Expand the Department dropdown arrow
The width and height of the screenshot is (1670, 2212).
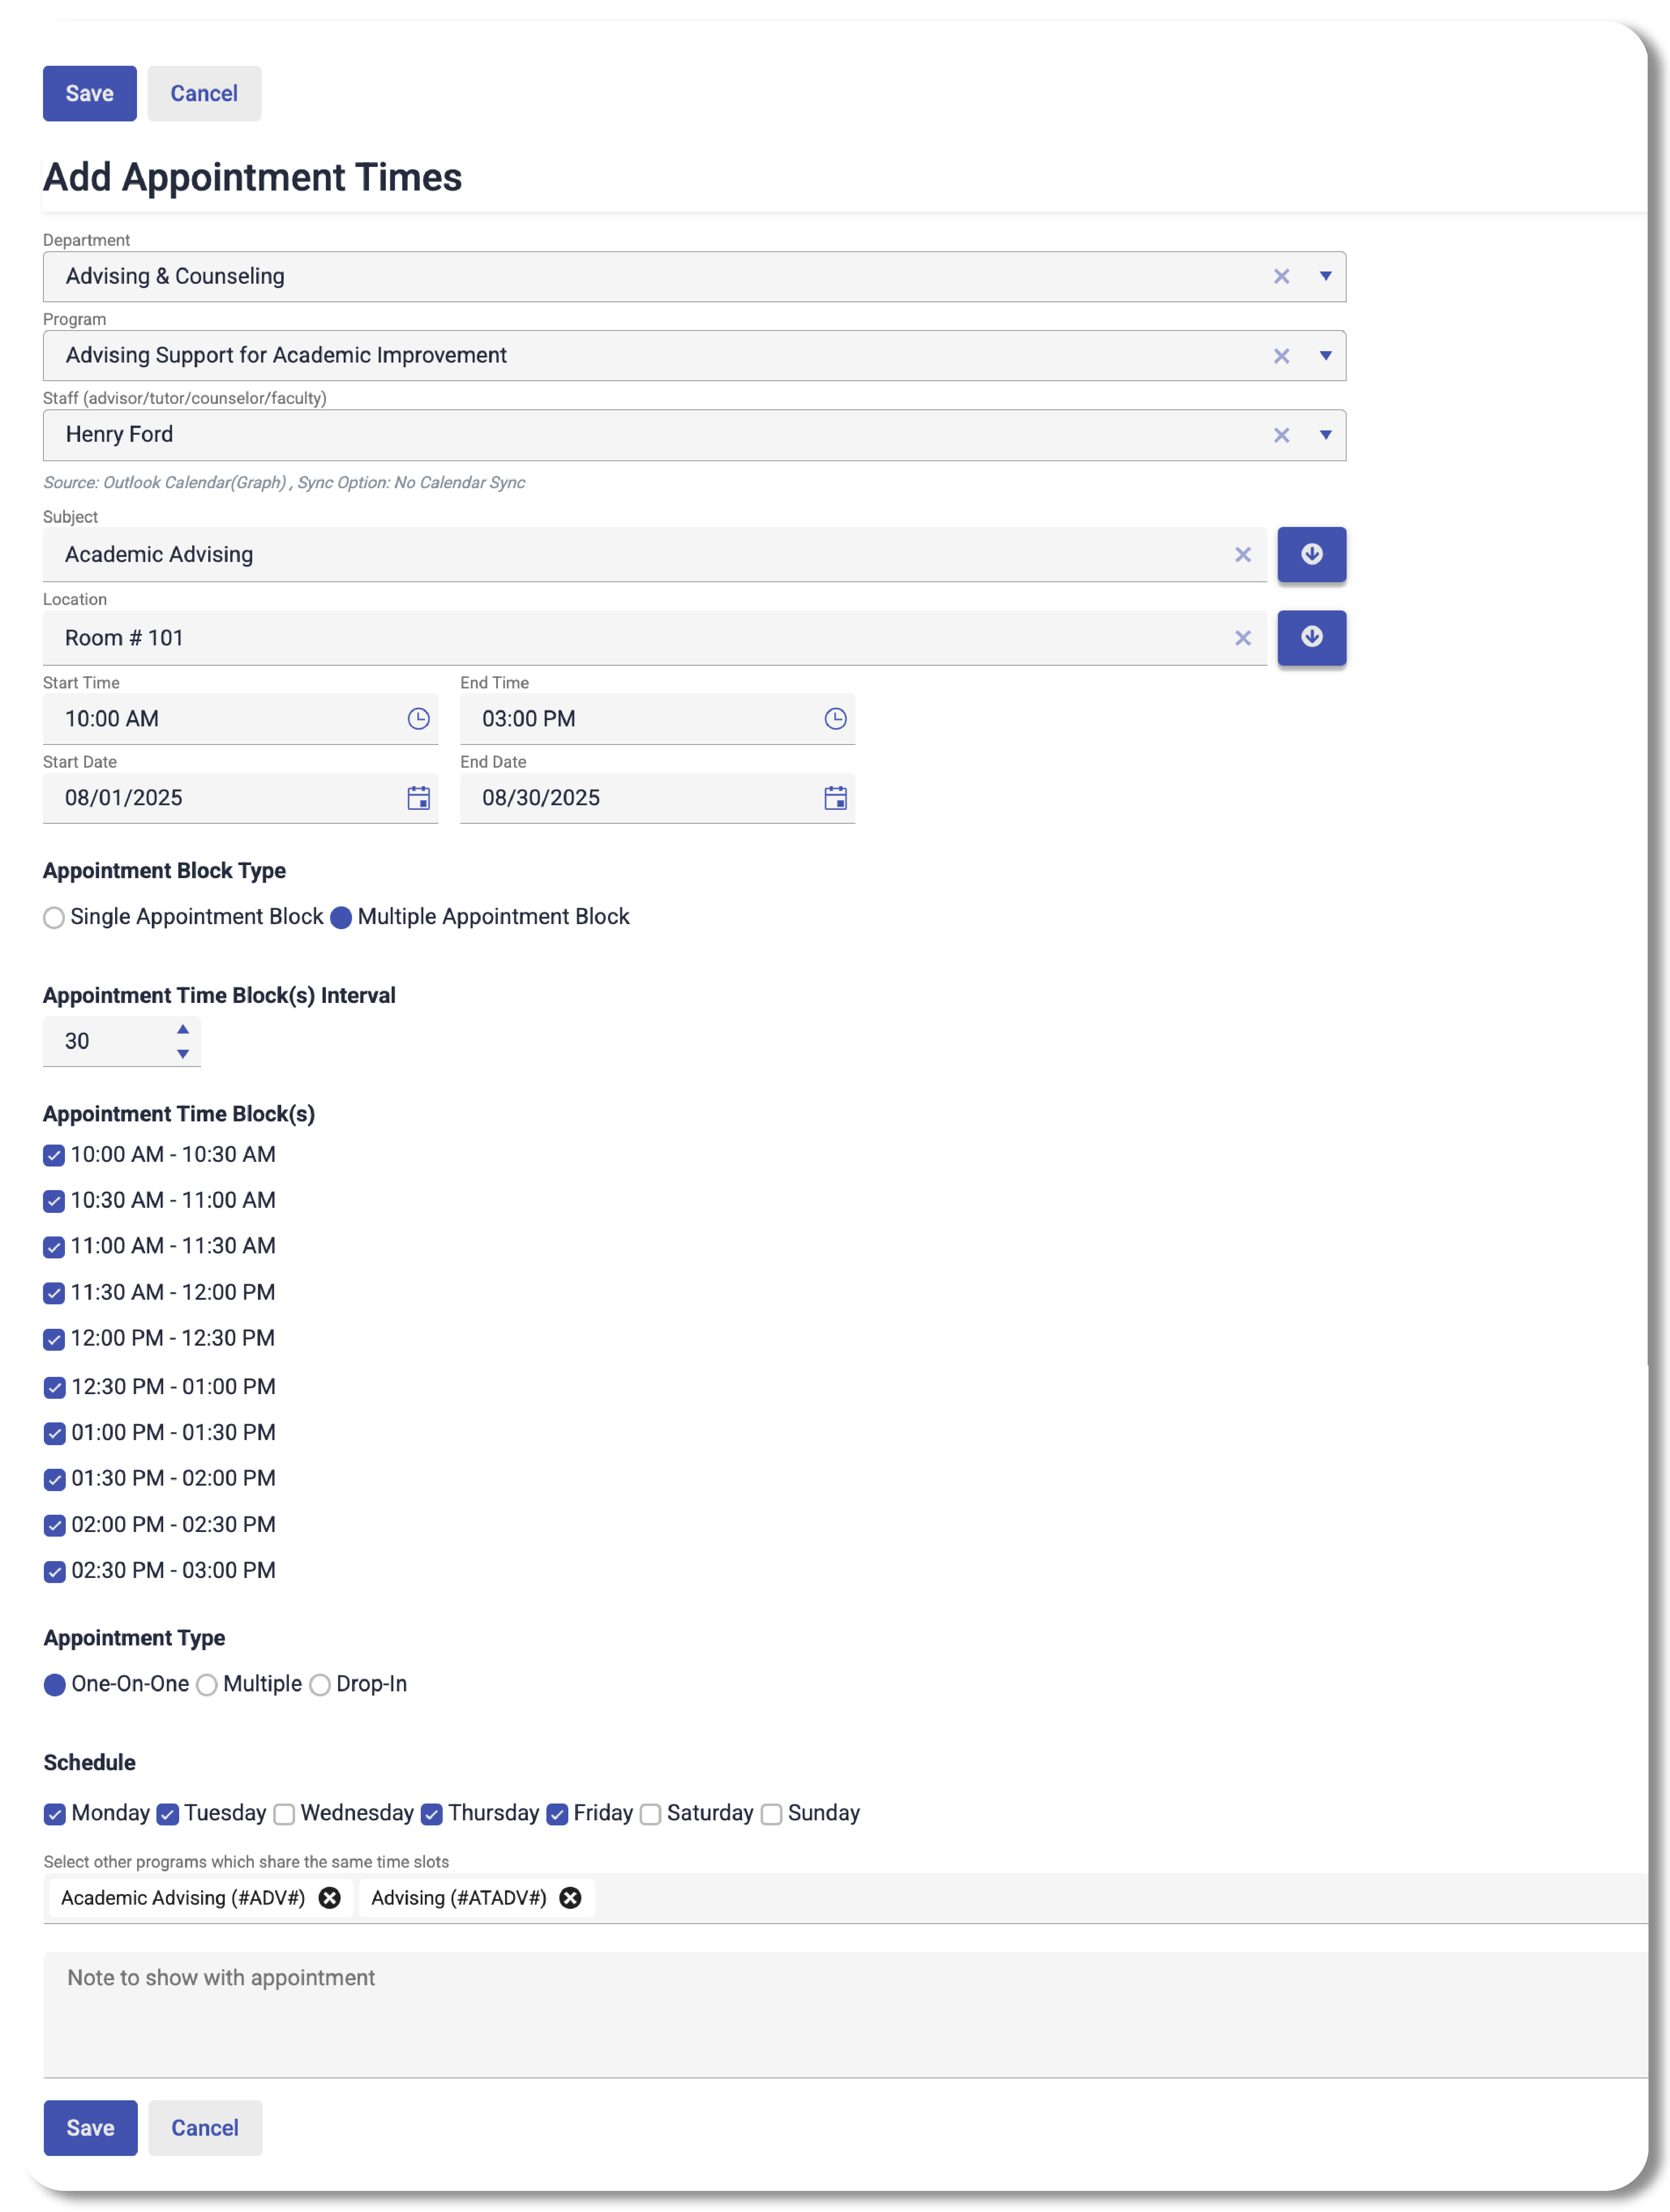[1325, 276]
